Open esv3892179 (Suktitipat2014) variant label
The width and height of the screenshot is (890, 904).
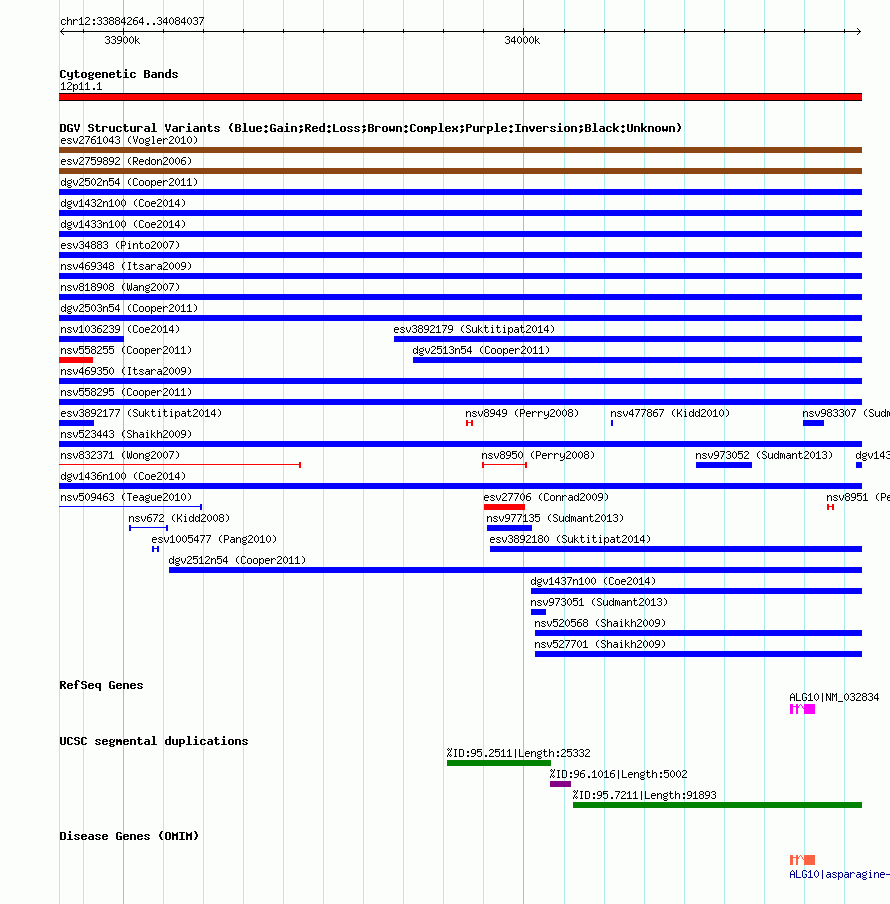pyautogui.click(x=474, y=329)
